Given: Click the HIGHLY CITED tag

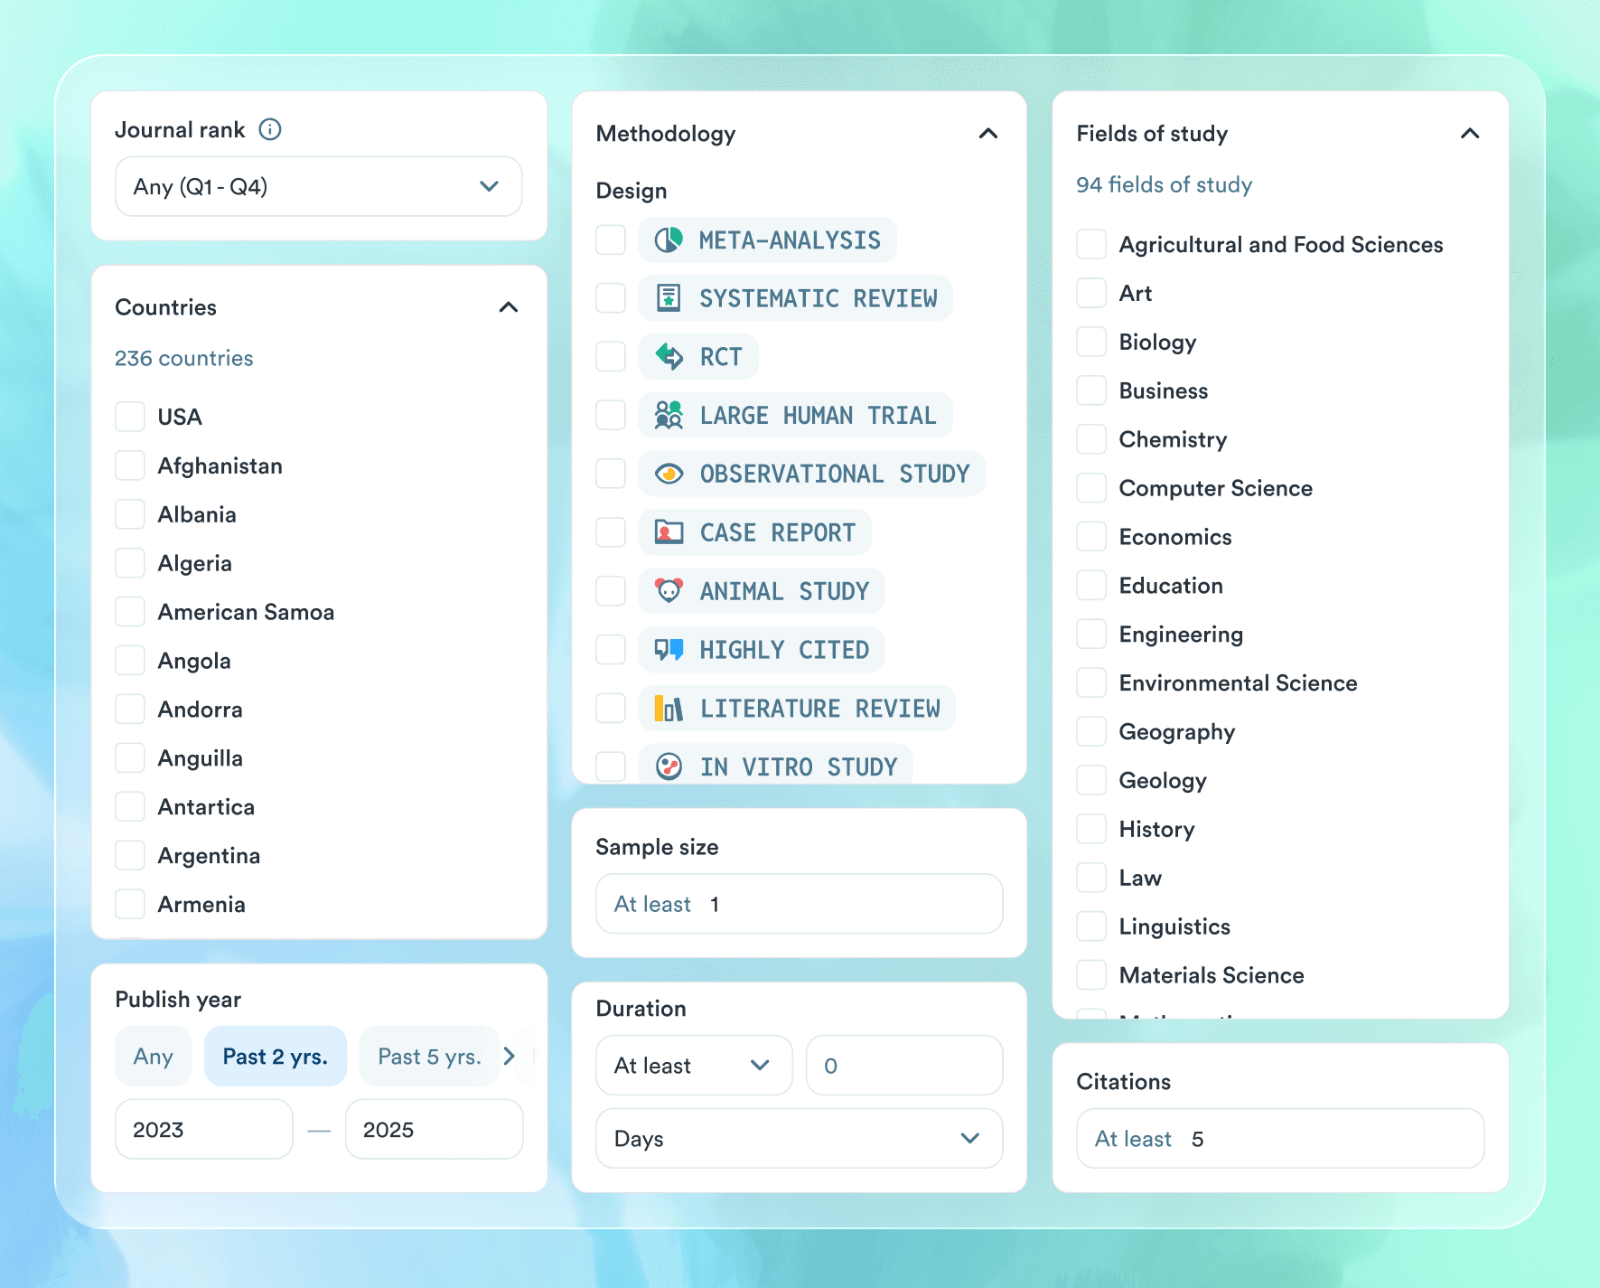Looking at the screenshot, I should pos(761,649).
